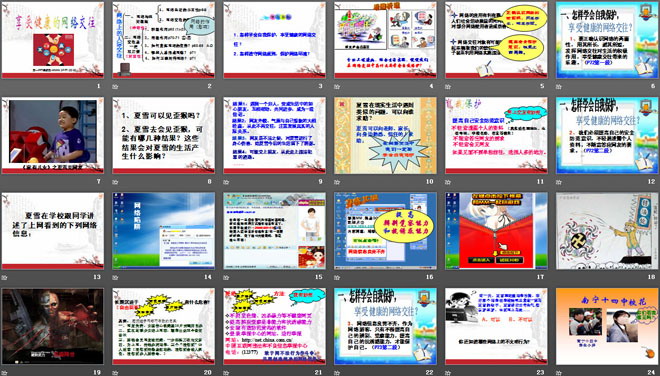Select slide 15 chat window screenshot thumbnail
660x376 pixels.
(x=274, y=231)
